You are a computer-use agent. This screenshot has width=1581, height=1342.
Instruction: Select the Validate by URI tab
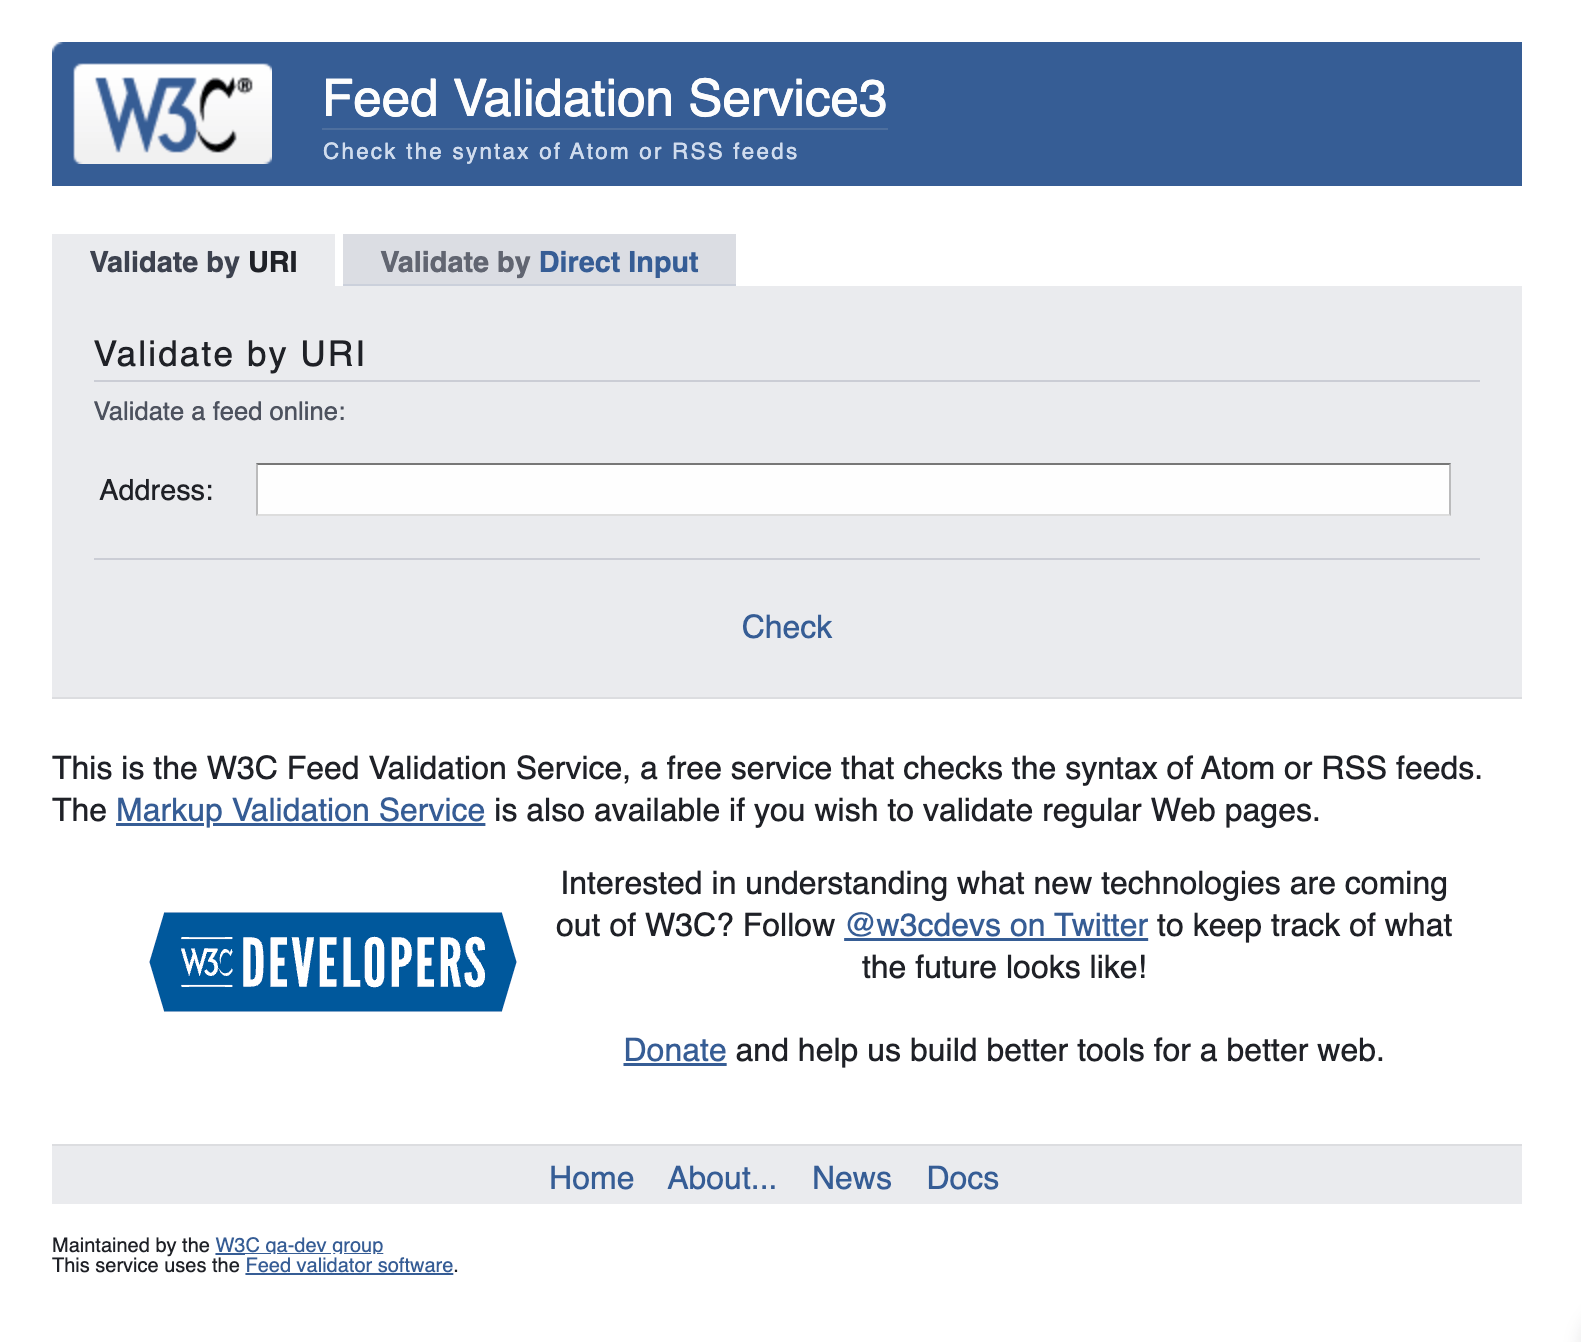click(194, 261)
